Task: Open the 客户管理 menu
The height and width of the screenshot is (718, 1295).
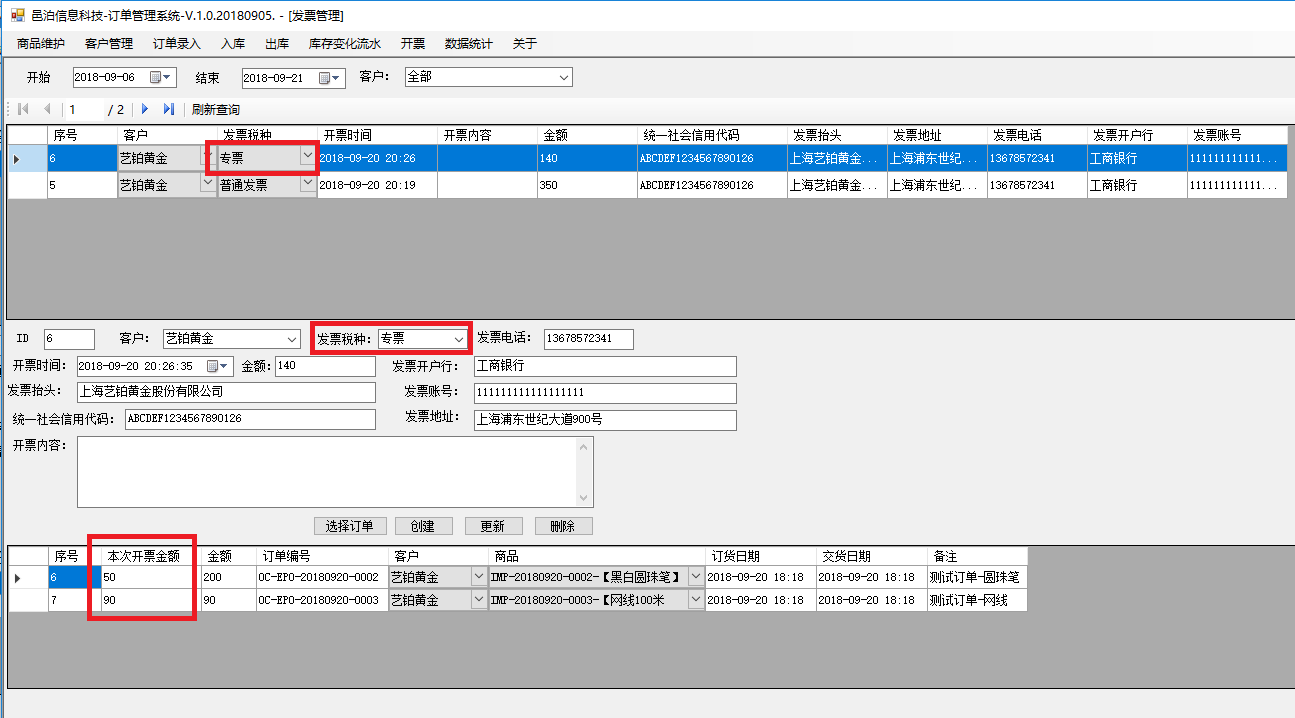Action: pos(109,44)
